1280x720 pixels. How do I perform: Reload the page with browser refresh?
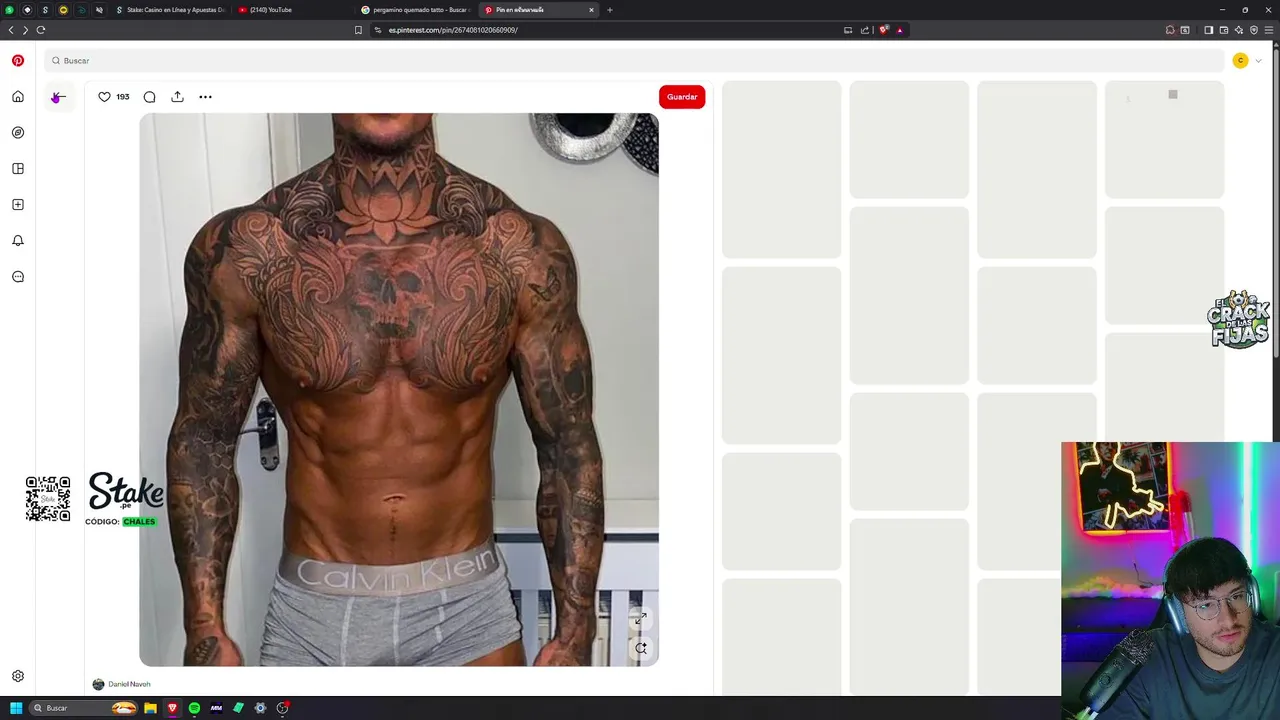[x=41, y=30]
